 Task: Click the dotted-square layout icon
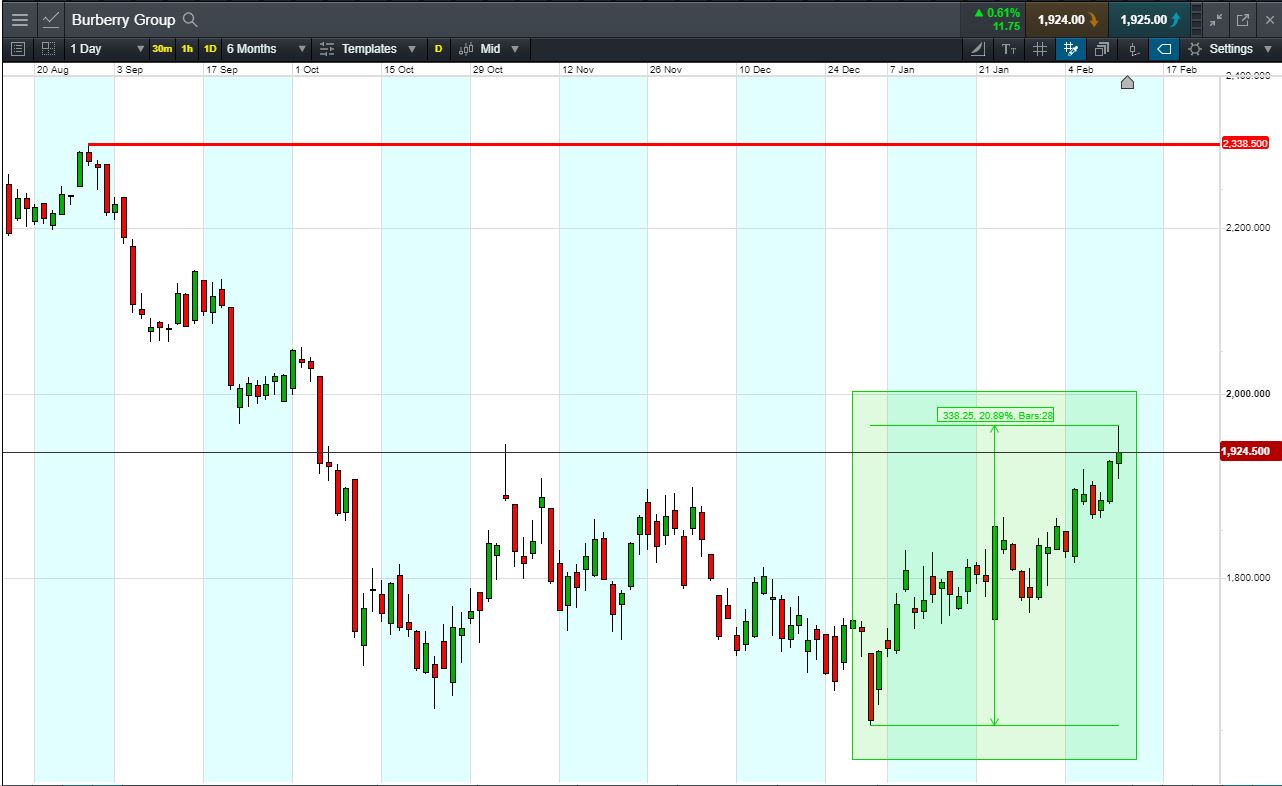coord(48,48)
